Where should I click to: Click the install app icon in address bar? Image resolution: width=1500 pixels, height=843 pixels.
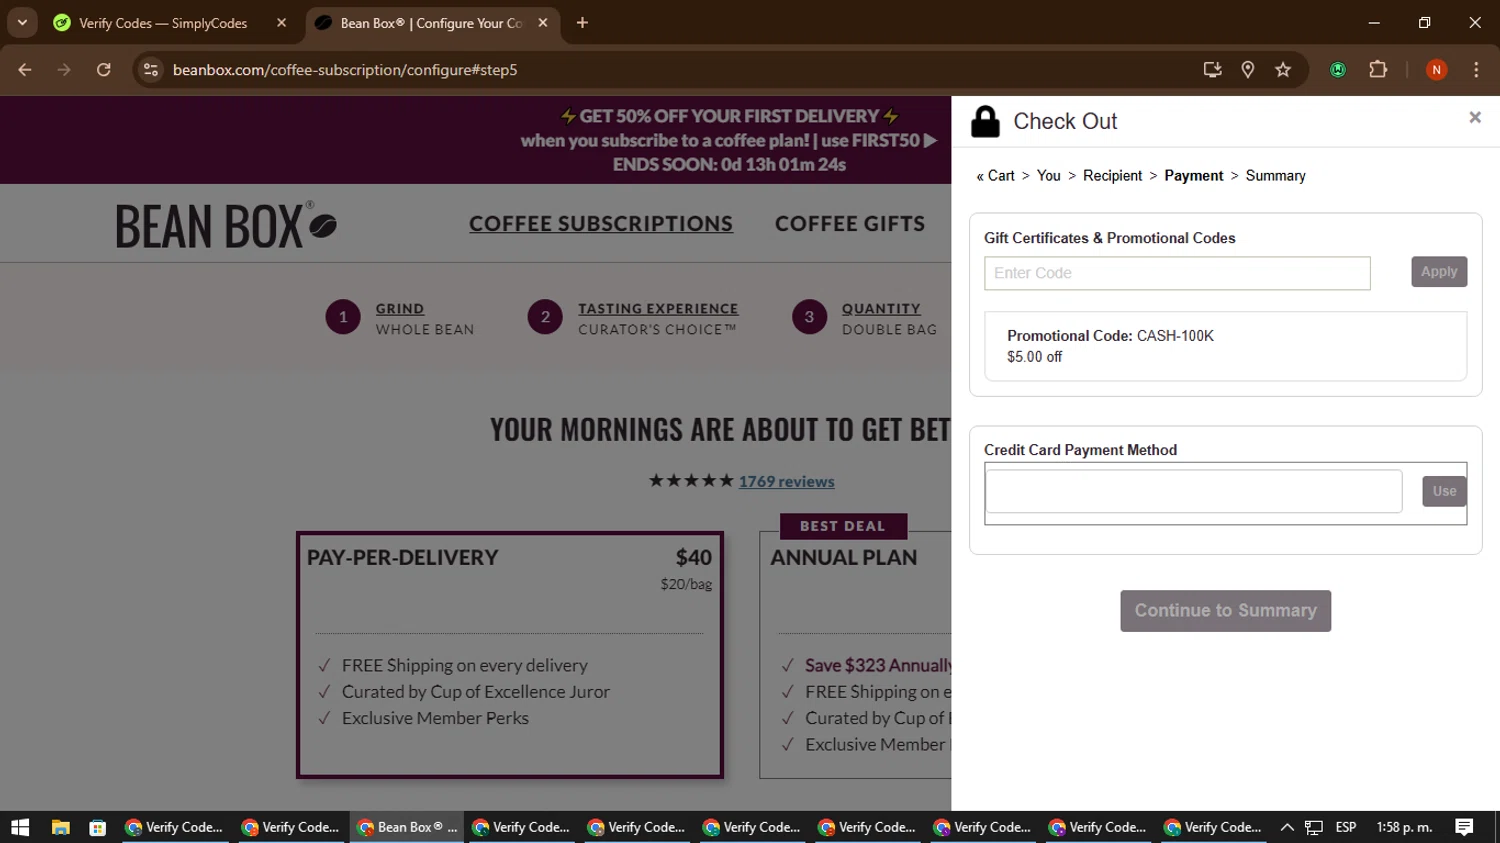point(1212,70)
